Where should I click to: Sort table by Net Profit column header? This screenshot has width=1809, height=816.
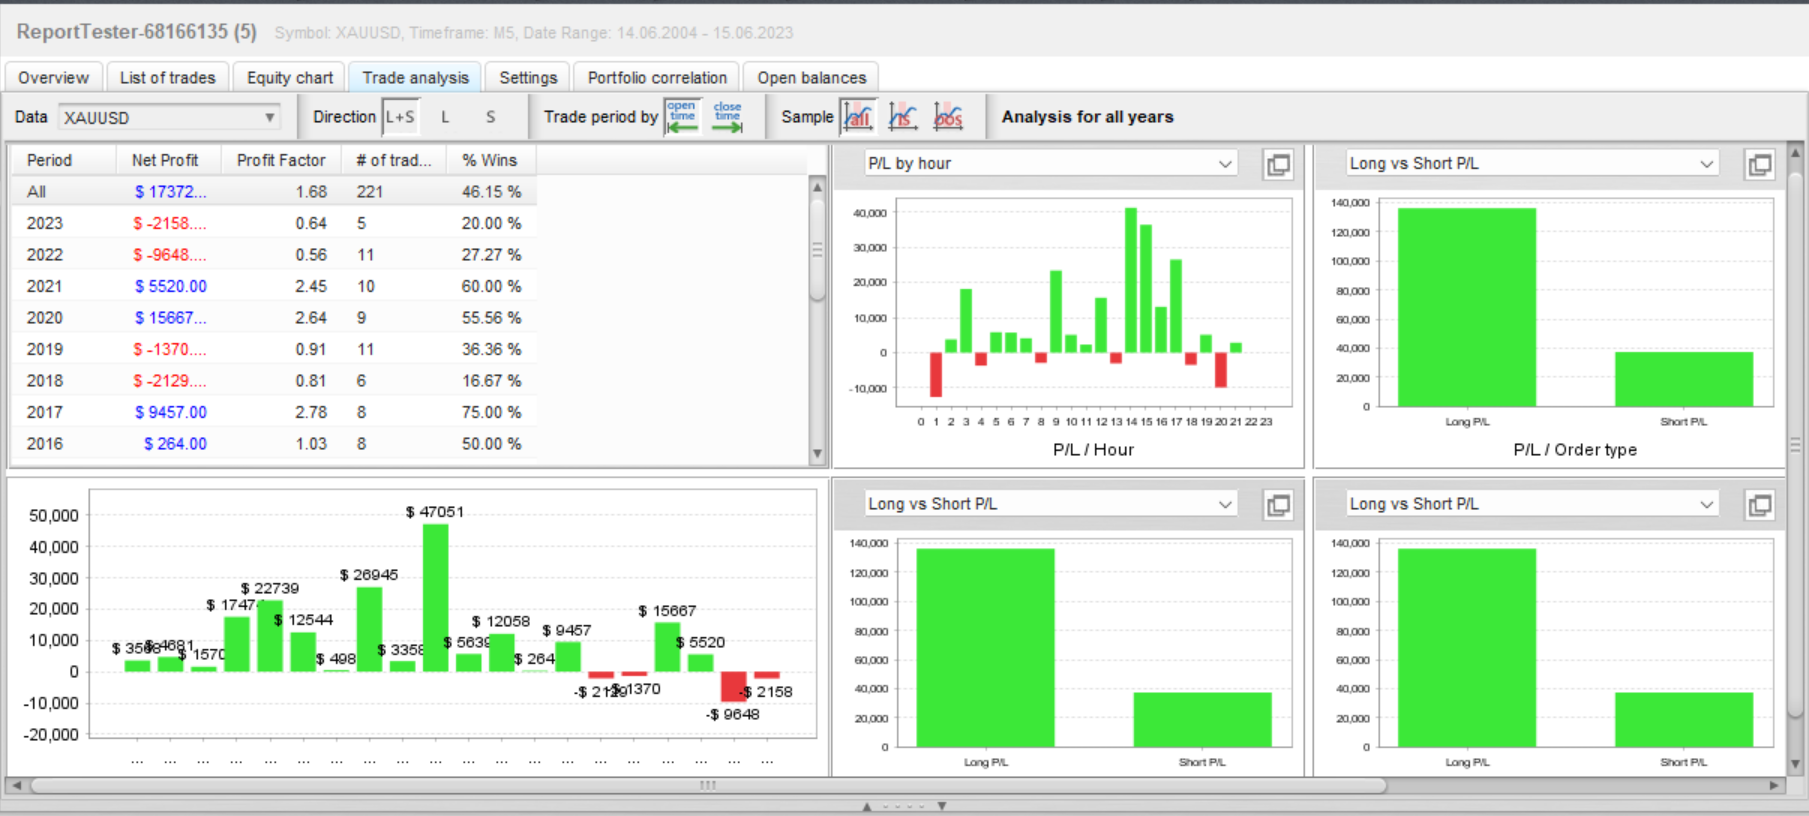pos(165,160)
